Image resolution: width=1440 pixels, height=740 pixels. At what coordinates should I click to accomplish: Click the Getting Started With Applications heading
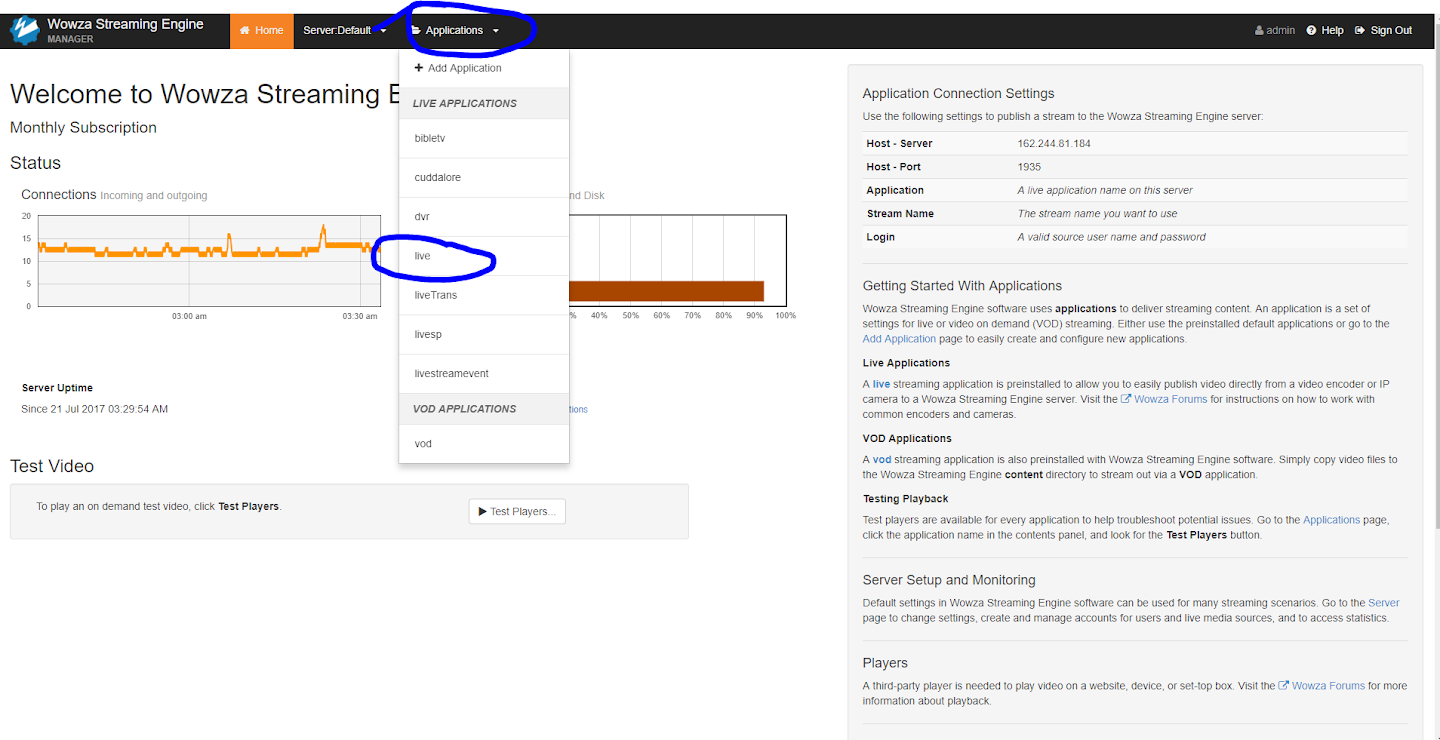962,286
